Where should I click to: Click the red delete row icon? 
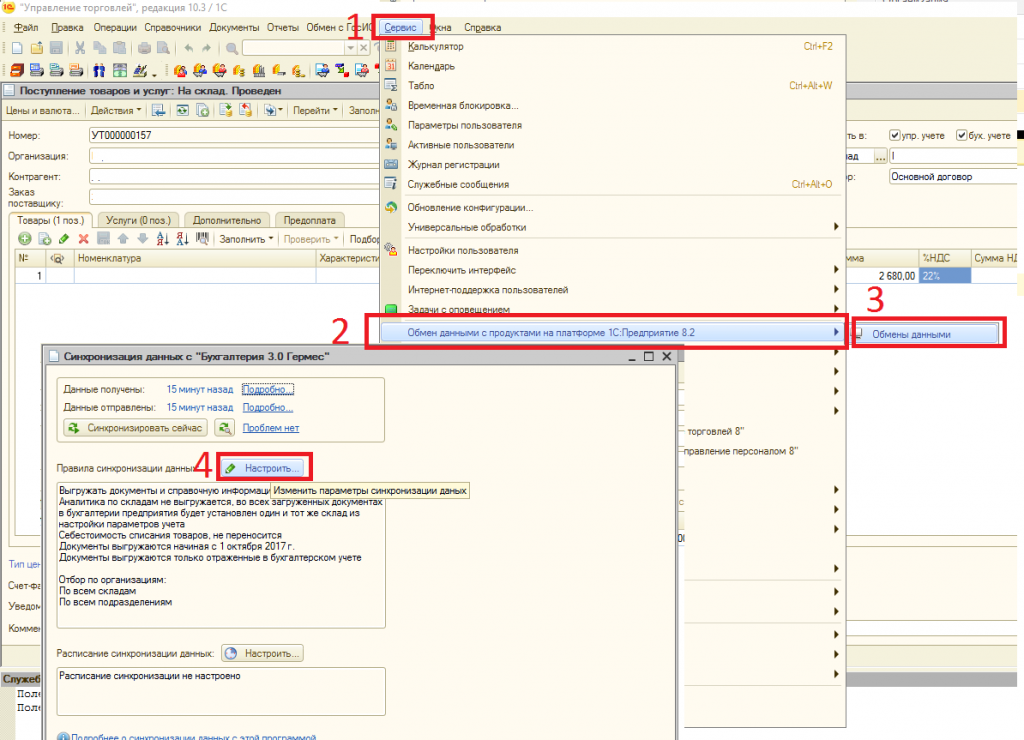(84, 239)
